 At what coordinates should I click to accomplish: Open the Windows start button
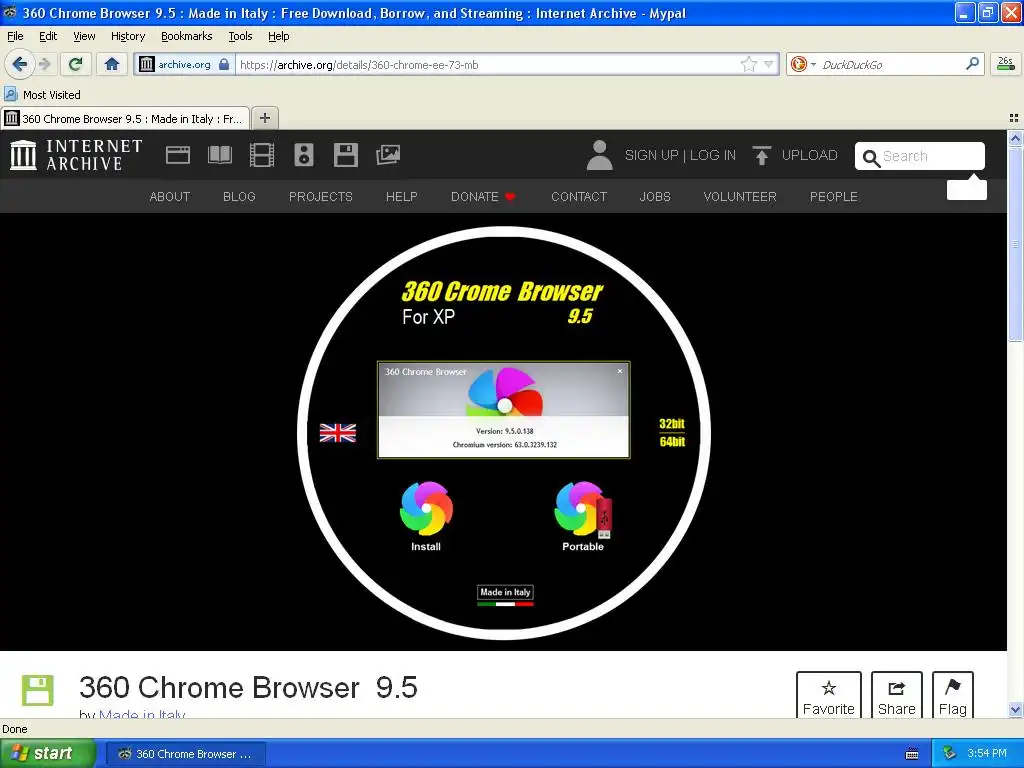coord(48,753)
